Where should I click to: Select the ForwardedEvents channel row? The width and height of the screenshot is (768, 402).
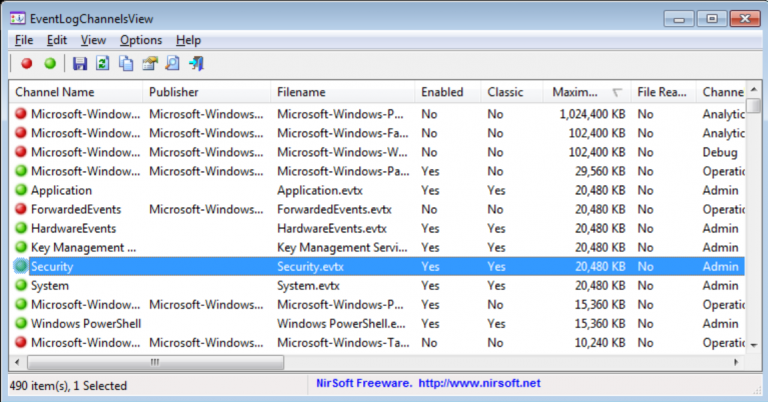tap(76, 210)
